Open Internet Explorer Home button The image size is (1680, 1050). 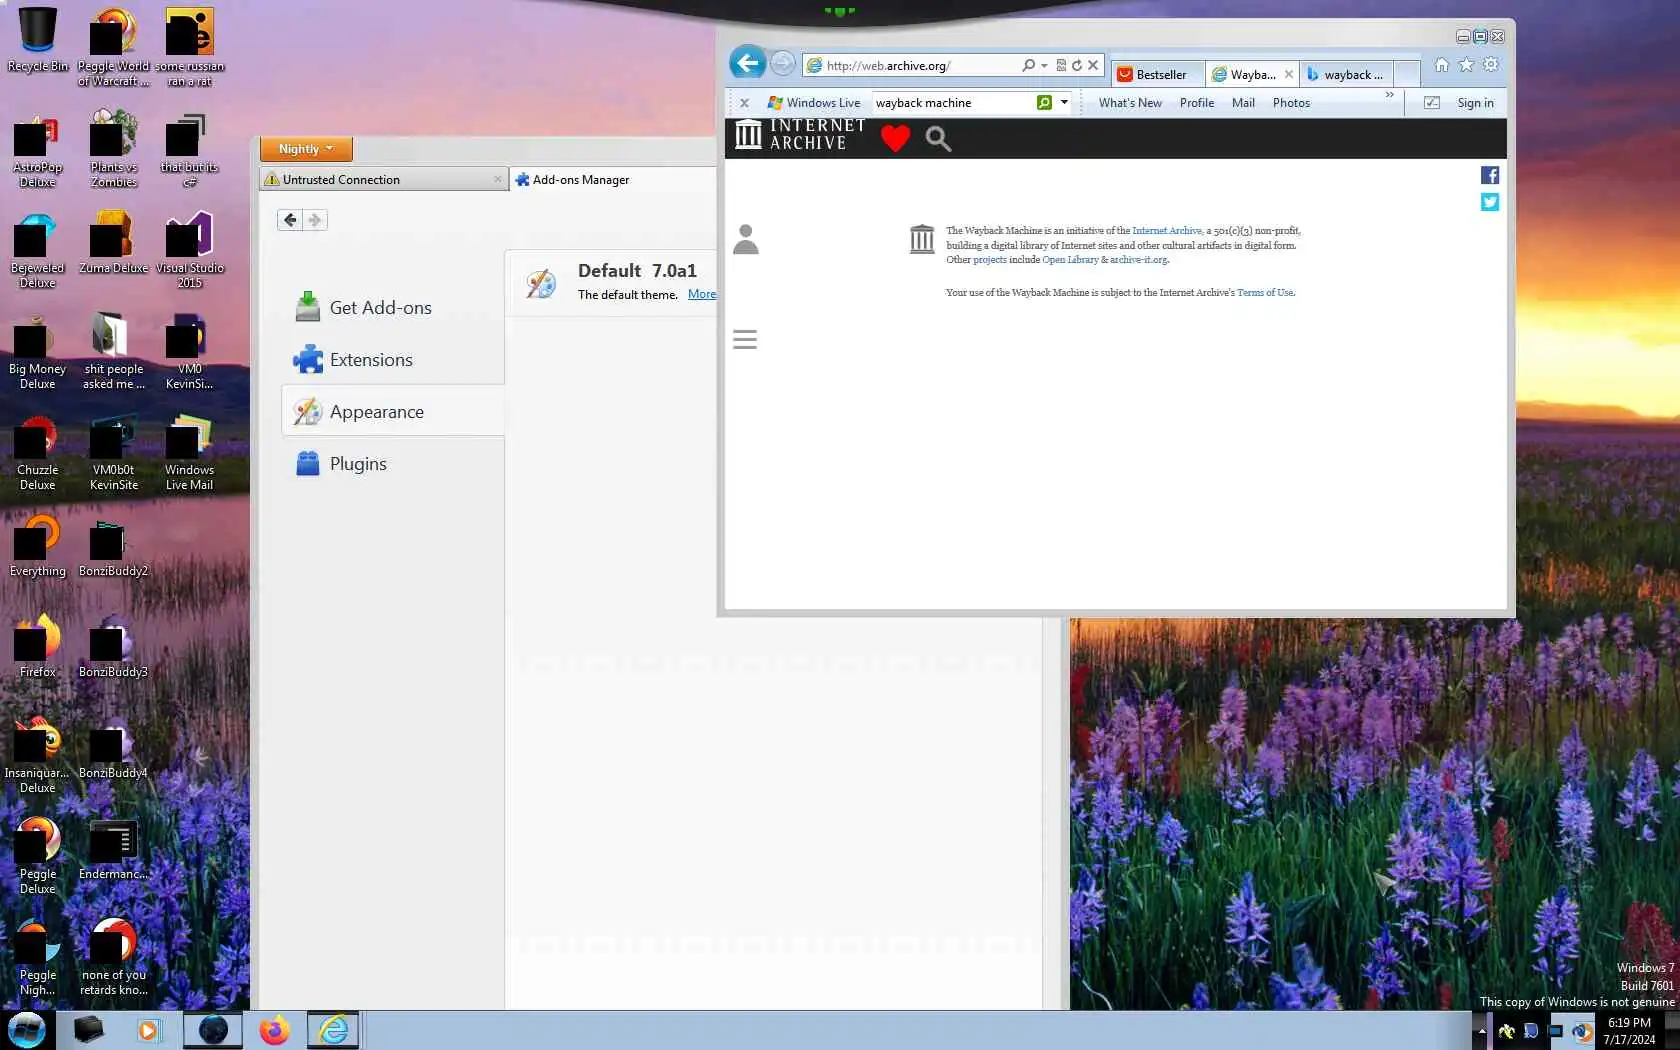1441,65
